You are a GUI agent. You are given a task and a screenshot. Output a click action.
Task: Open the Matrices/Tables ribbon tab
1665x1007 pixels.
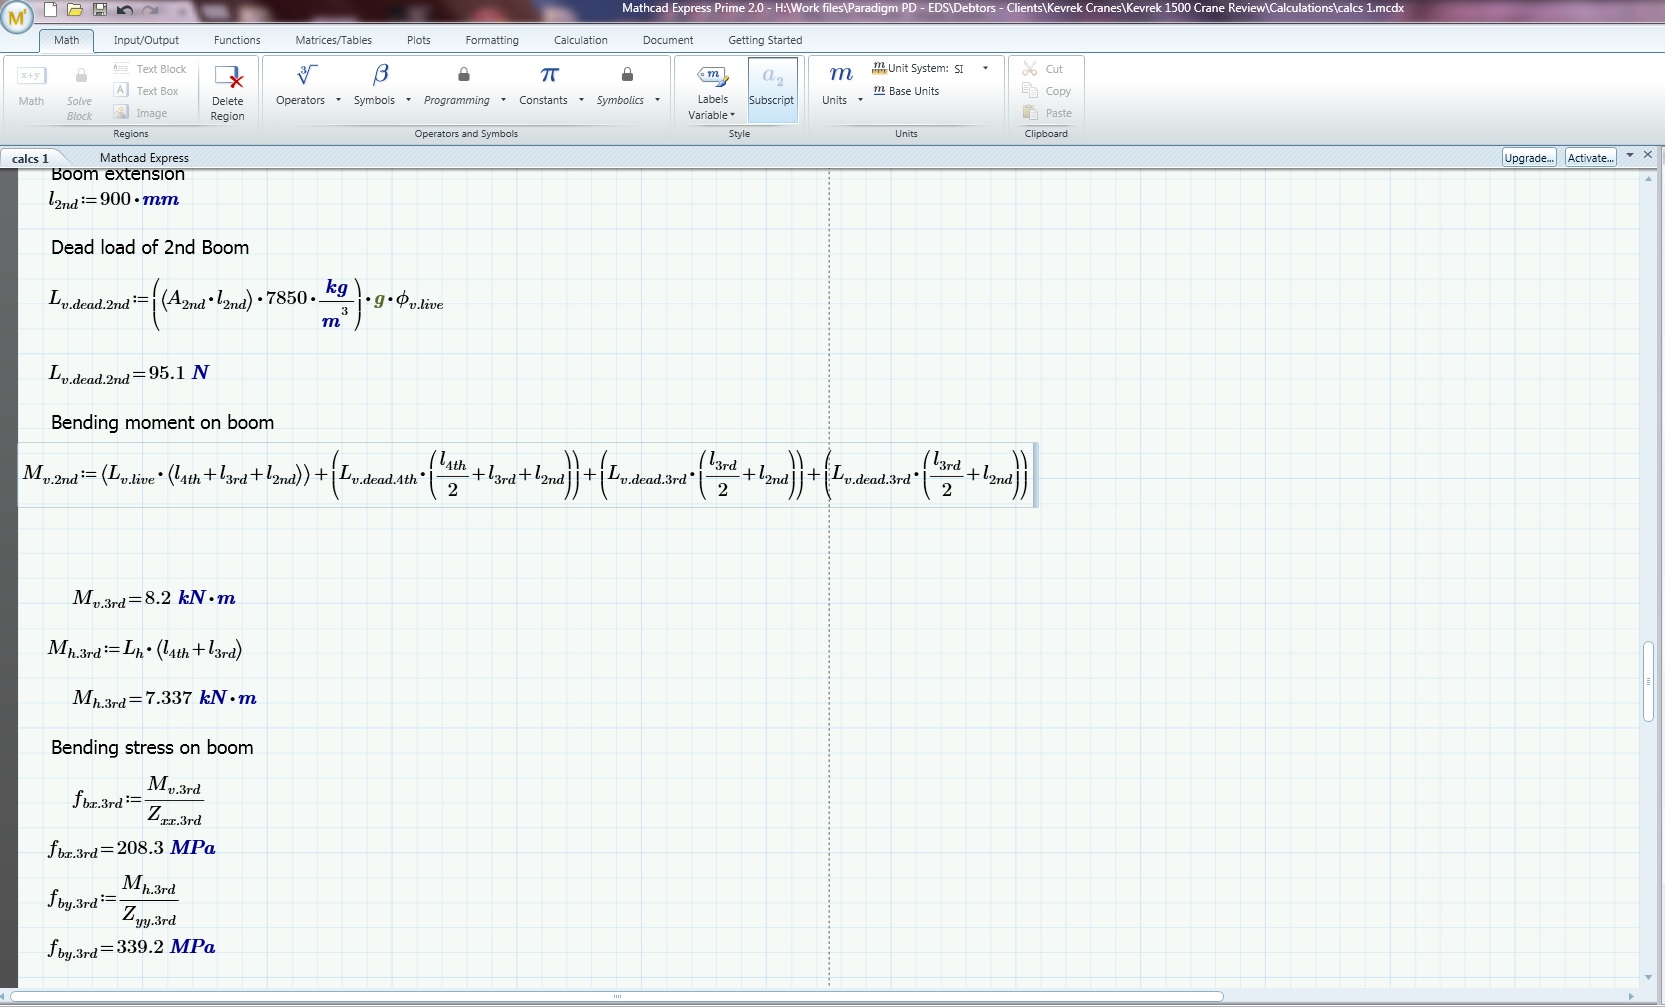click(x=334, y=40)
